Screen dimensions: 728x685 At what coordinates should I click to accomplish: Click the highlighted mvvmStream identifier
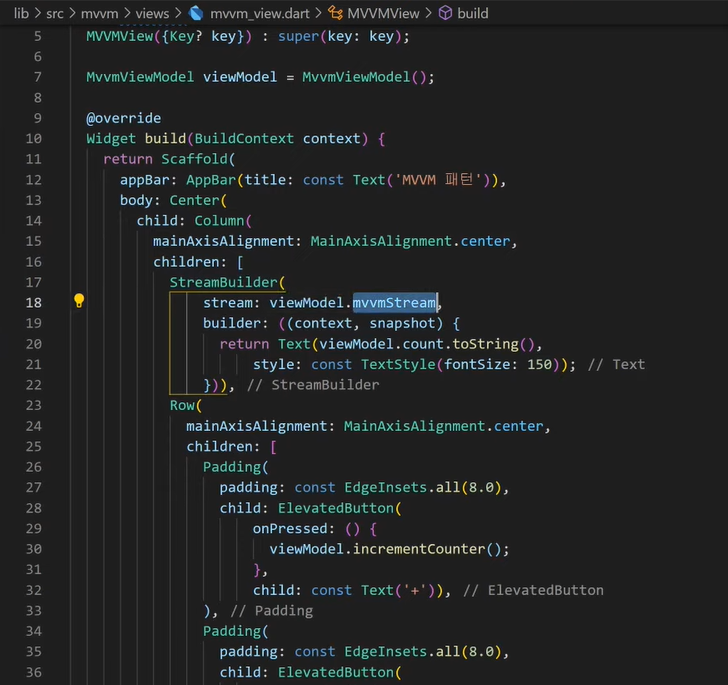(394, 303)
